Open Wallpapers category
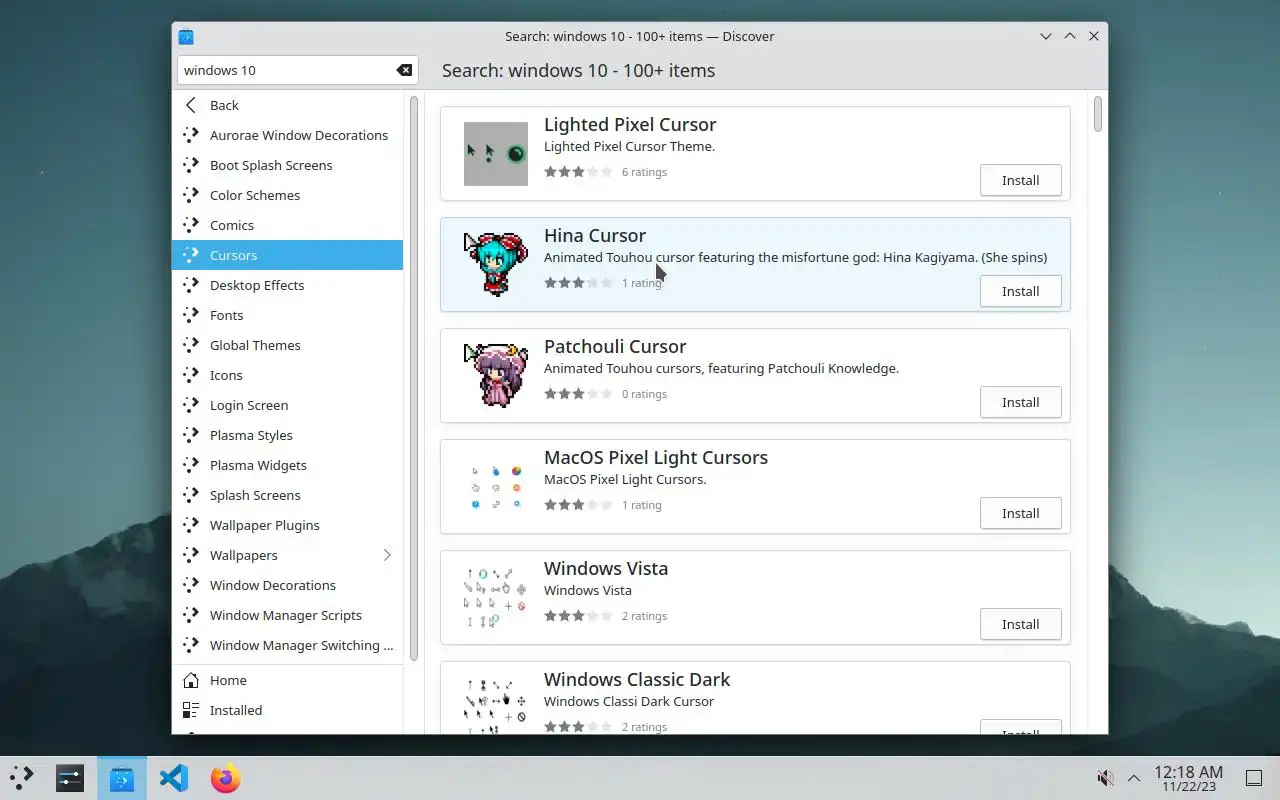This screenshot has width=1280, height=800. (287, 555)
